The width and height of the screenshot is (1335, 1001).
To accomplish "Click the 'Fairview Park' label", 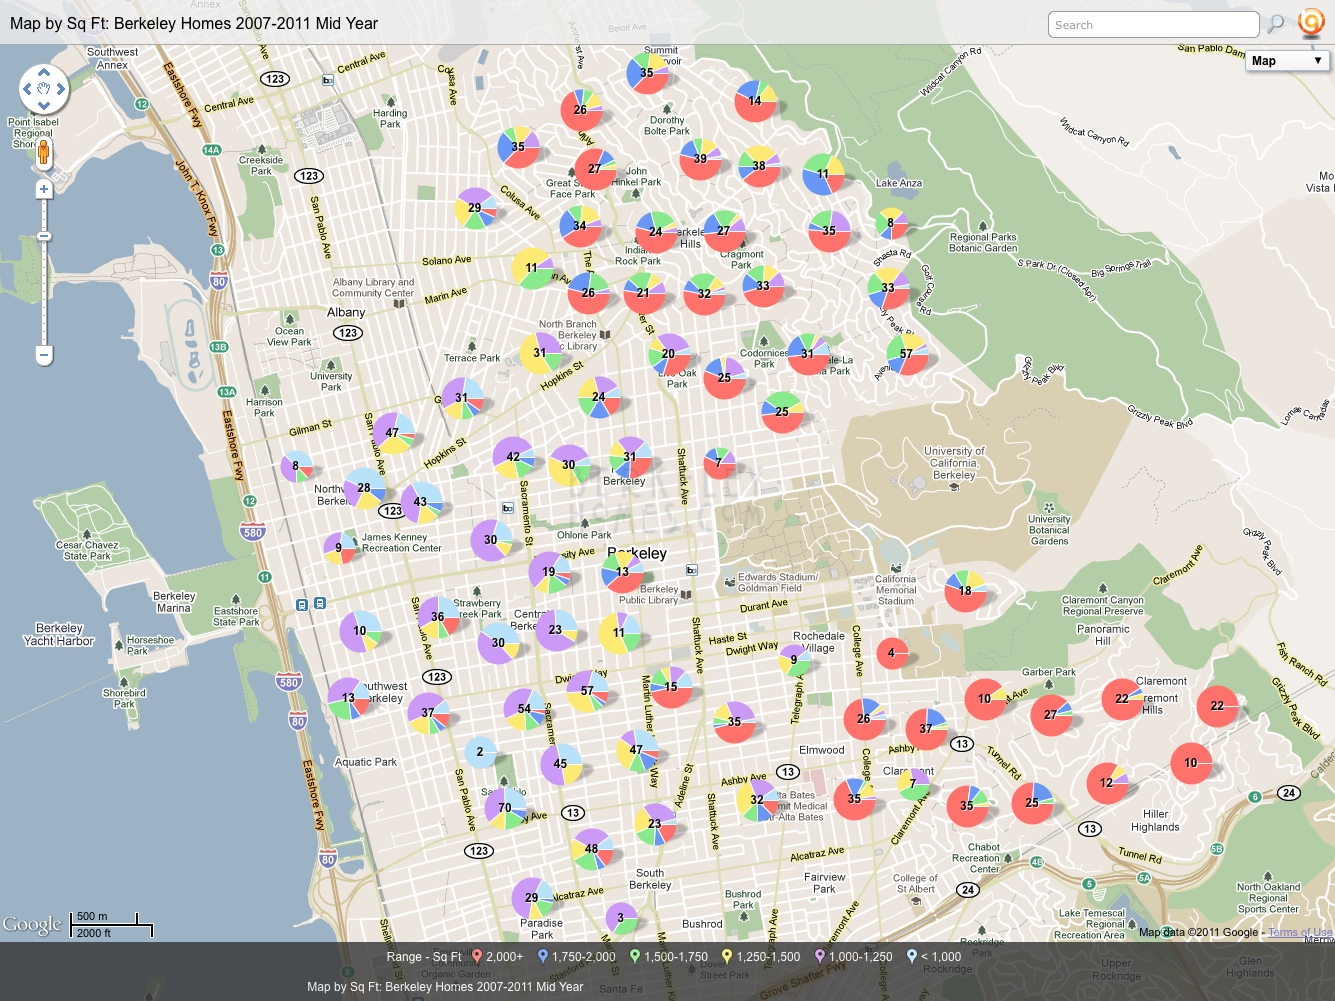I will [x=825, y=883].
